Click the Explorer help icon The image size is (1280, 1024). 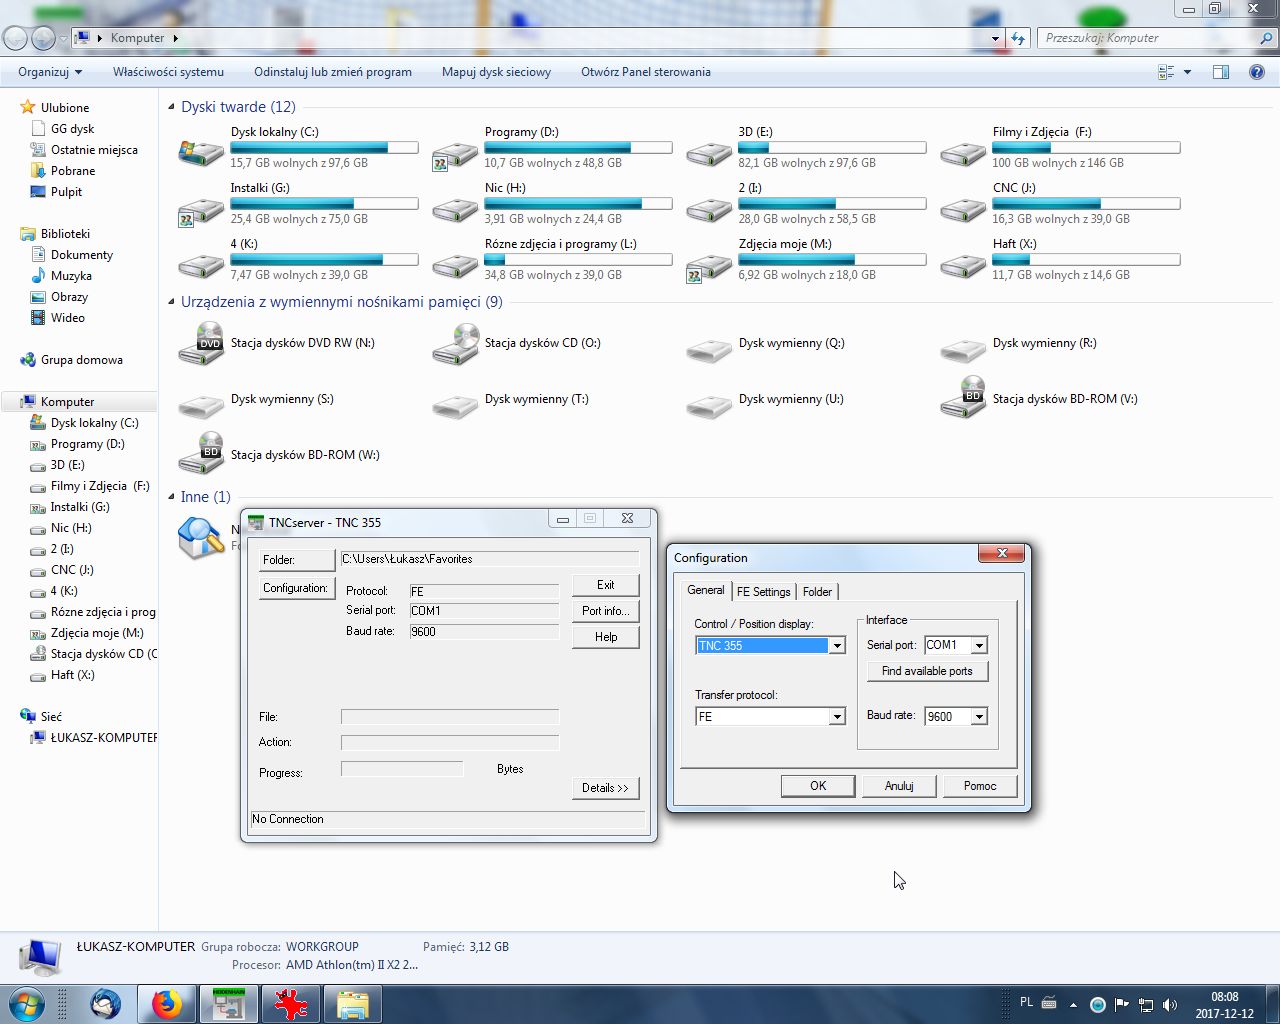click(x=1257, y=72)
